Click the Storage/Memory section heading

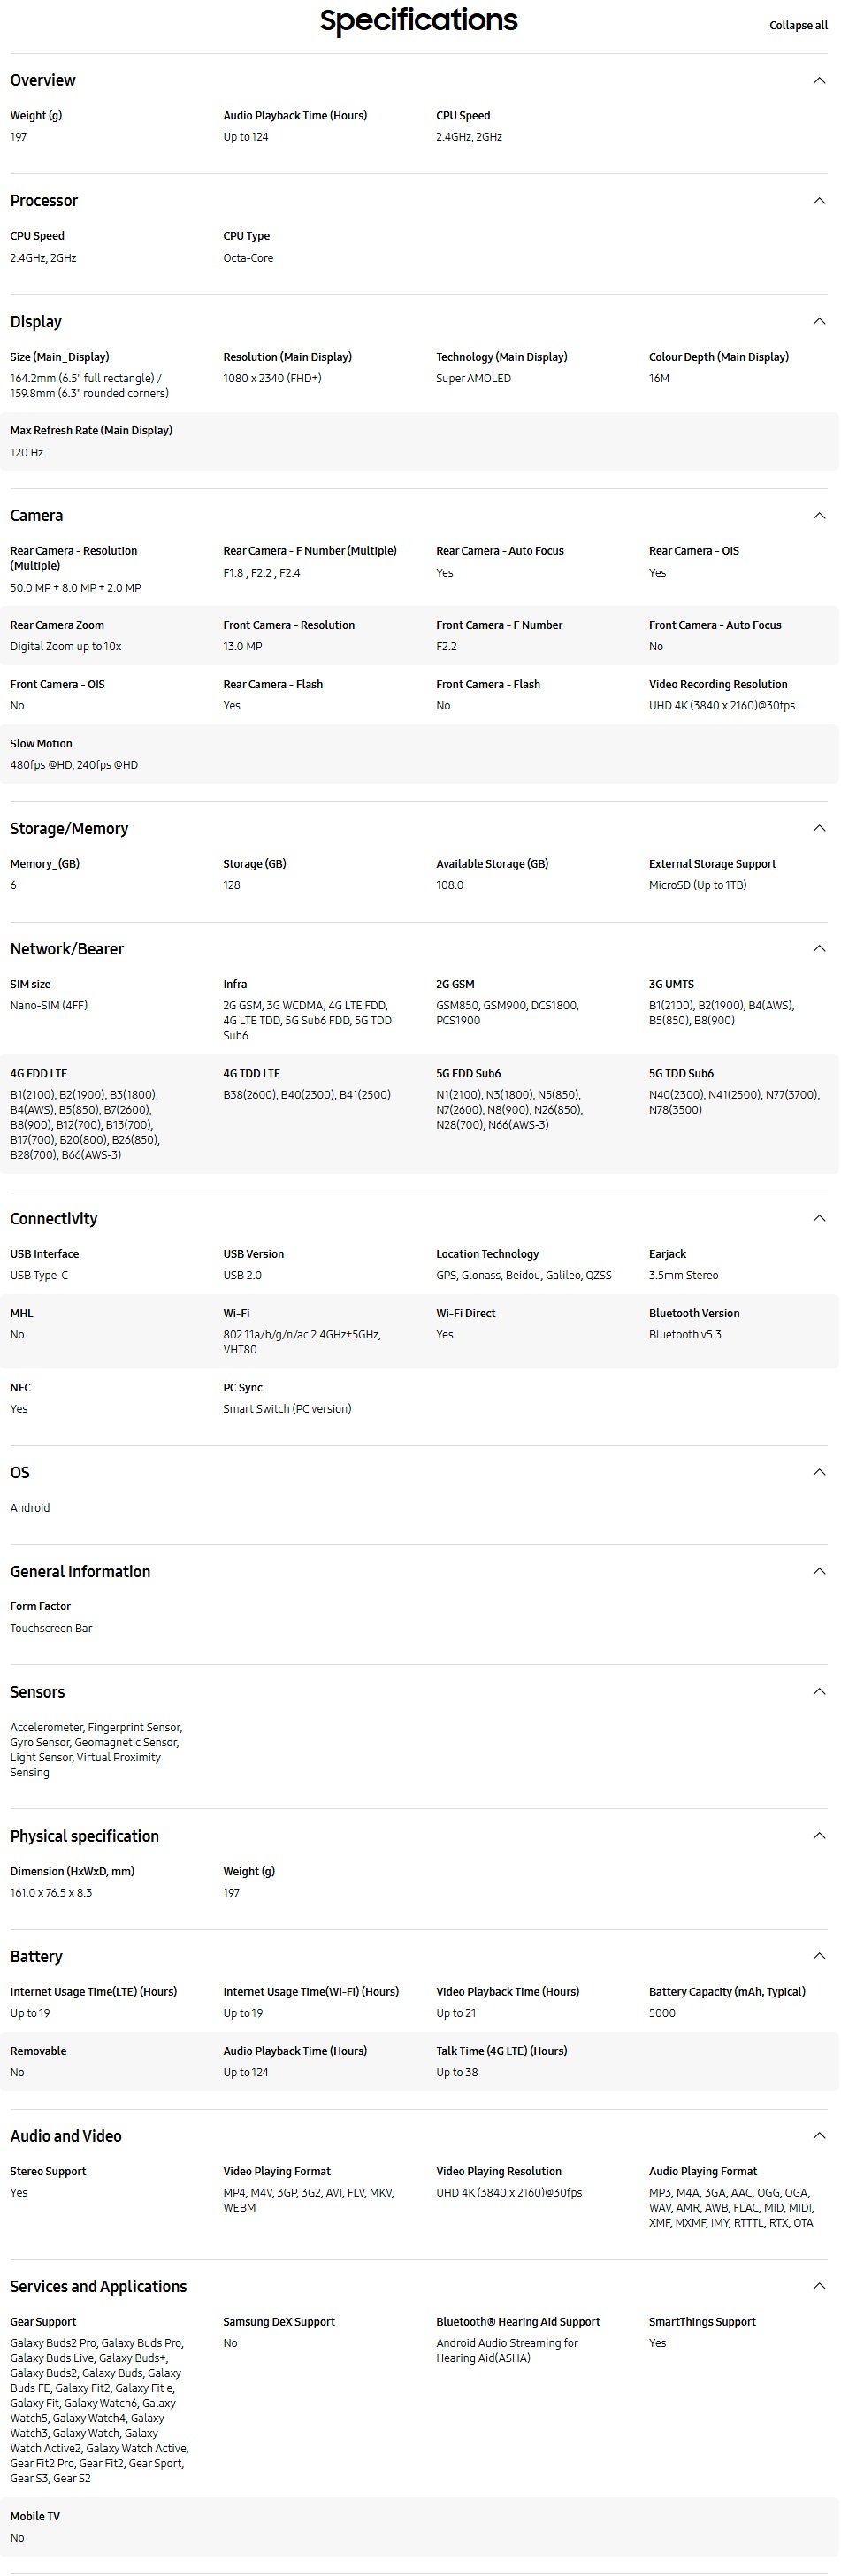tap(69, 829)
